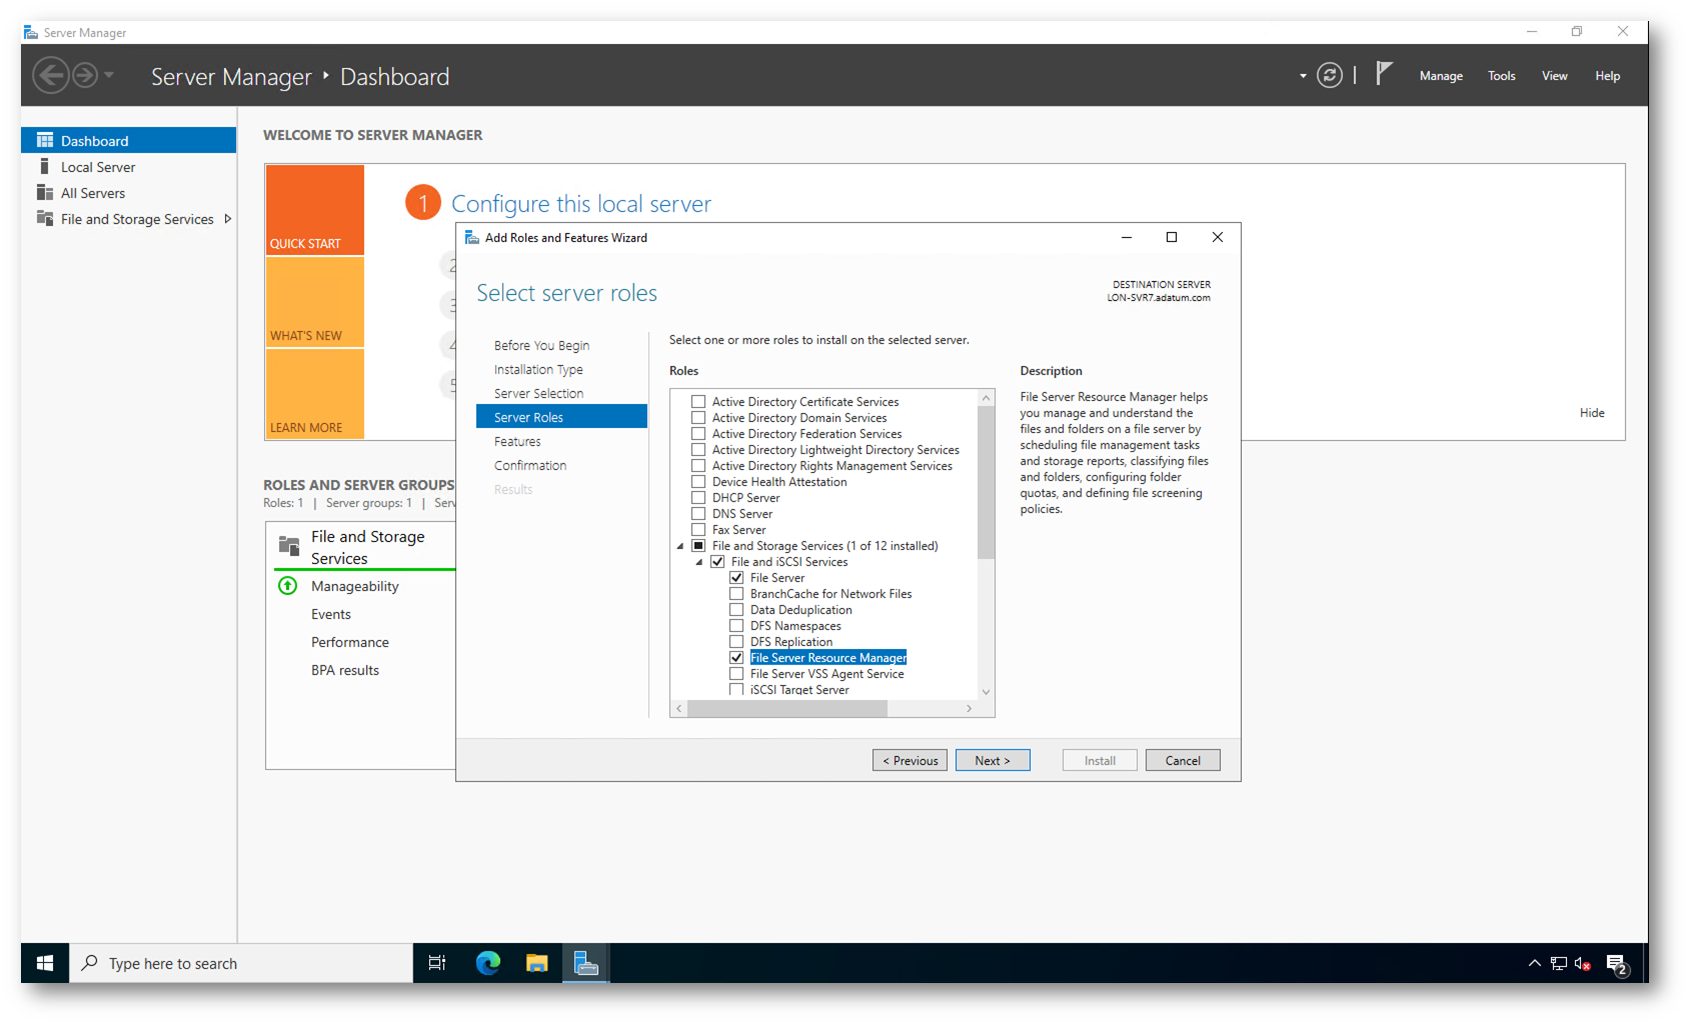The width and height of the screenshot is (1691, 1025).
Task: Open the Manage menu
Action: (x=1440, y=76)
